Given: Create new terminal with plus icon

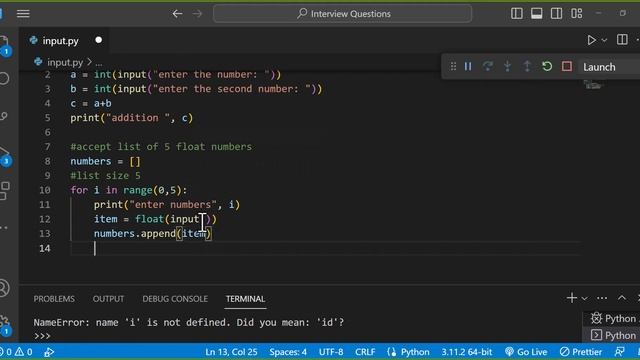Looking at the screenshot, I should click(x=571, y=298).
